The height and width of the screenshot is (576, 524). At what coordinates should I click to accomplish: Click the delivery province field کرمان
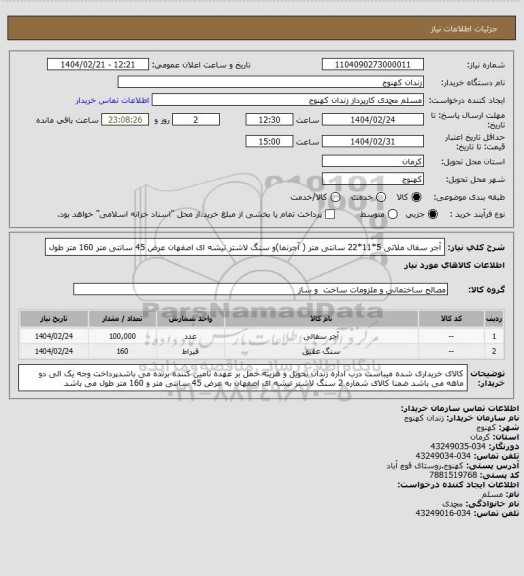(373, 161)
